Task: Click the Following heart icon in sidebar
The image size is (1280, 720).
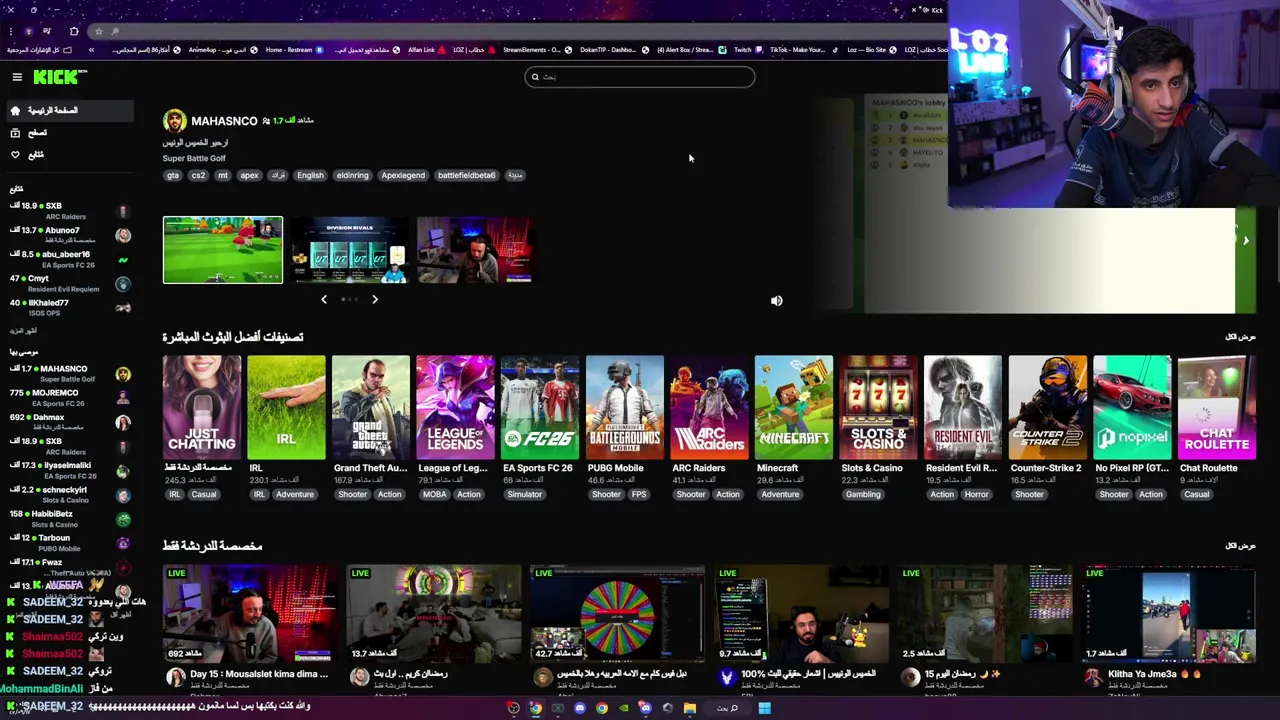Action: 15,154
